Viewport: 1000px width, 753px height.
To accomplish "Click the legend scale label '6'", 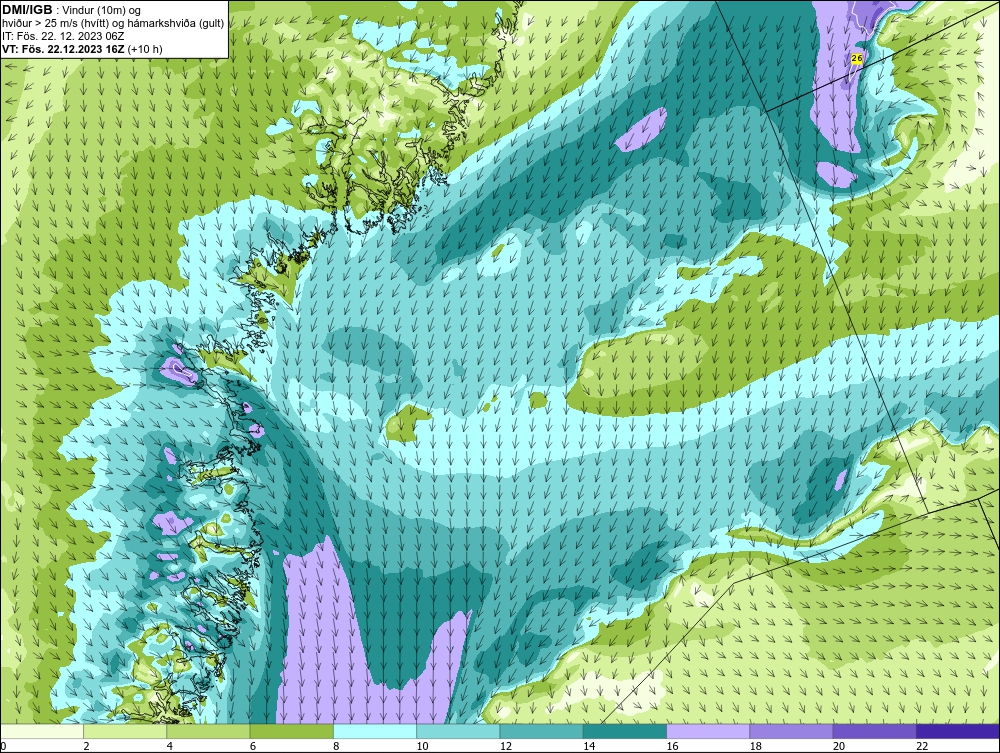I will point(253,746).
